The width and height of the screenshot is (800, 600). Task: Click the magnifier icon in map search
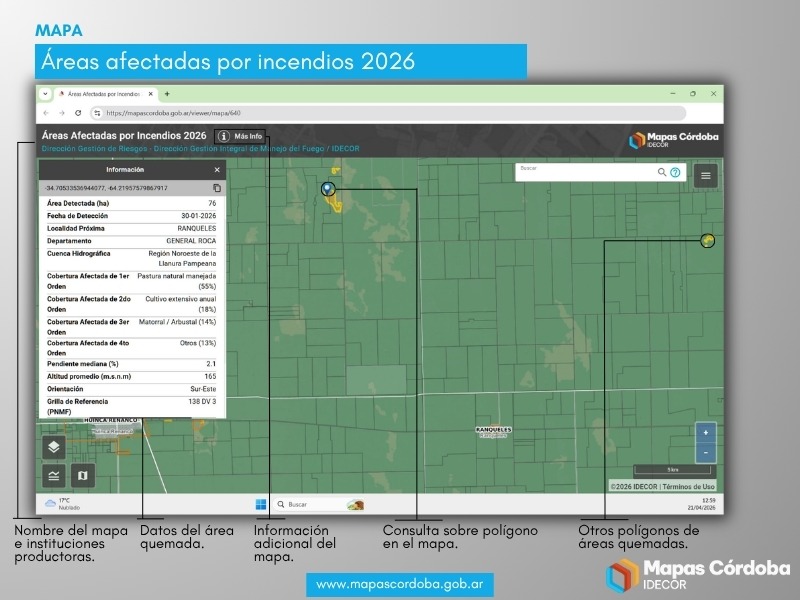(x=662, y=172)
